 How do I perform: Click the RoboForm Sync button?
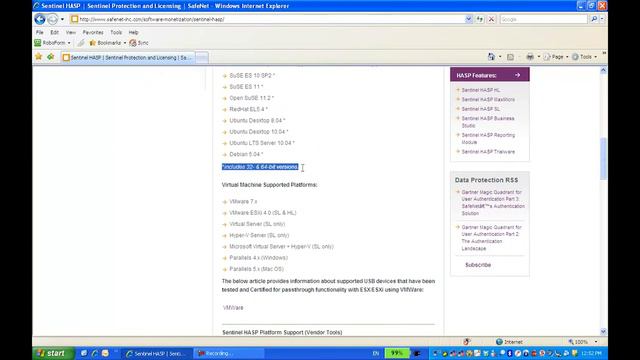[139, 43]
